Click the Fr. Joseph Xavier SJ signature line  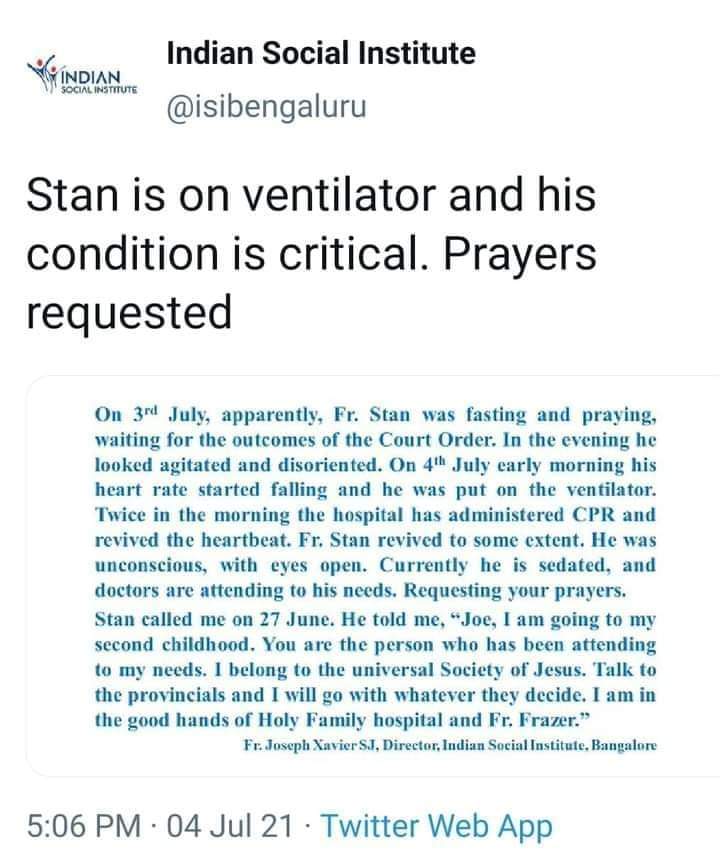[450, 746]
